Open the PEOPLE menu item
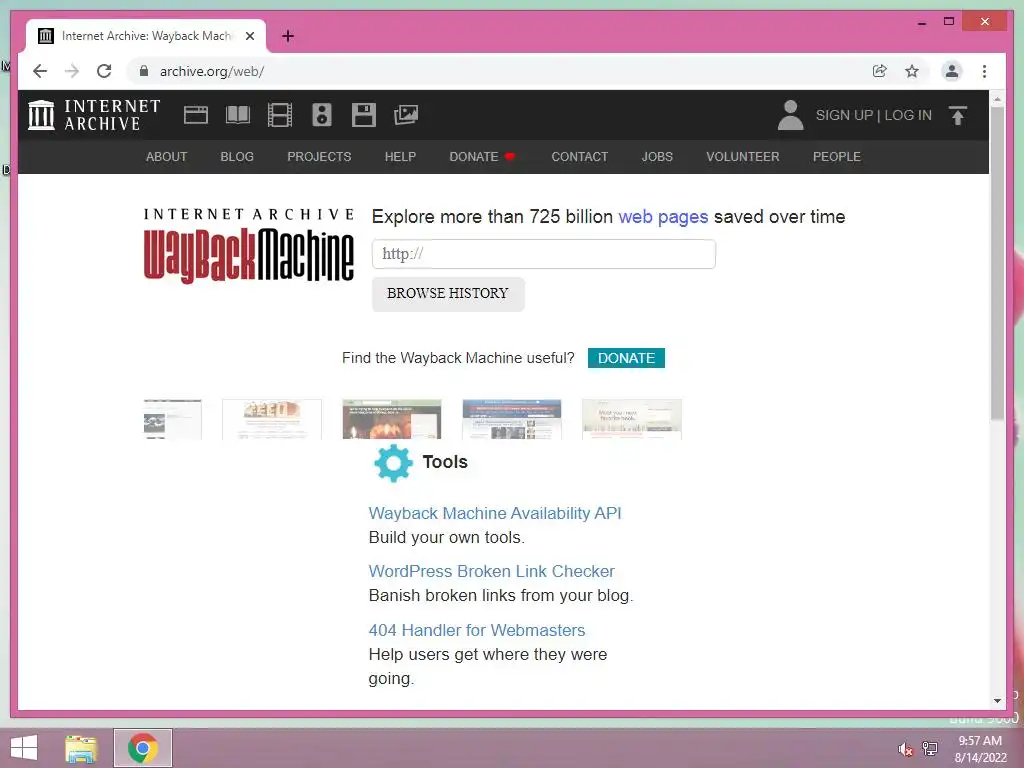Viewport: 1024px width, 768px height. coord(837,157)
